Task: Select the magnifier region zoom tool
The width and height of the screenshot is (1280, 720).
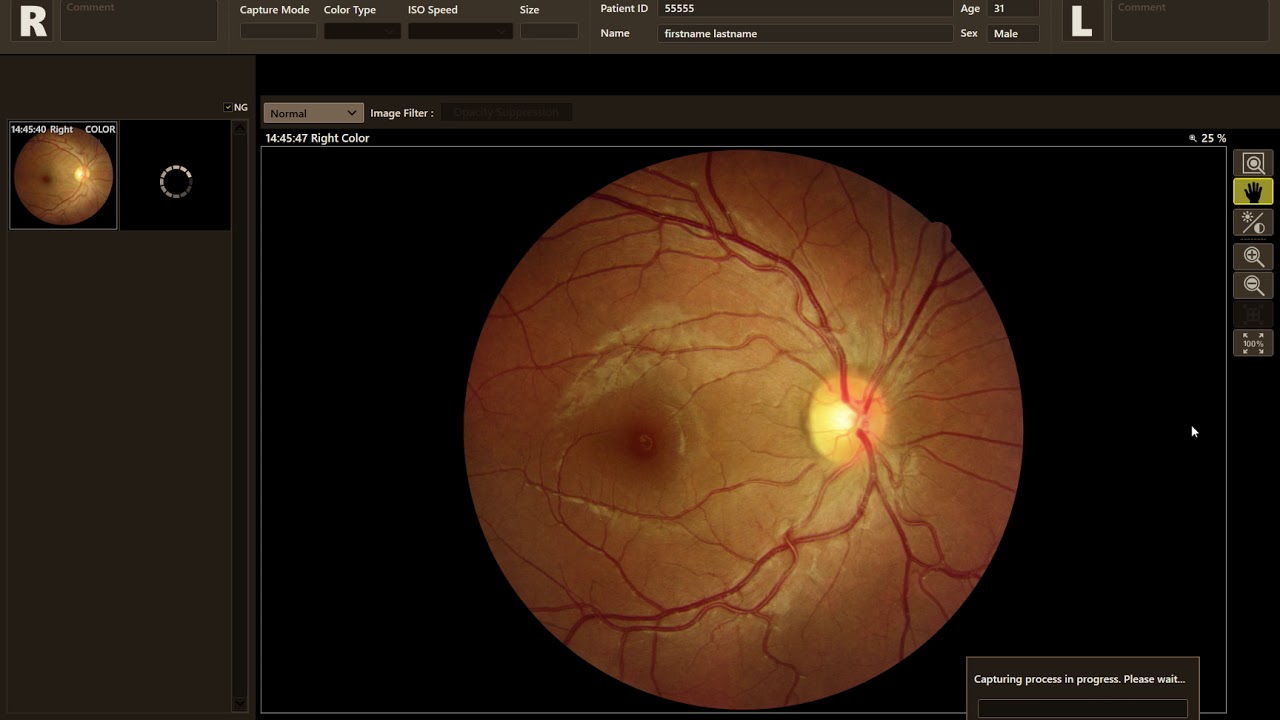Action: 1253,164
